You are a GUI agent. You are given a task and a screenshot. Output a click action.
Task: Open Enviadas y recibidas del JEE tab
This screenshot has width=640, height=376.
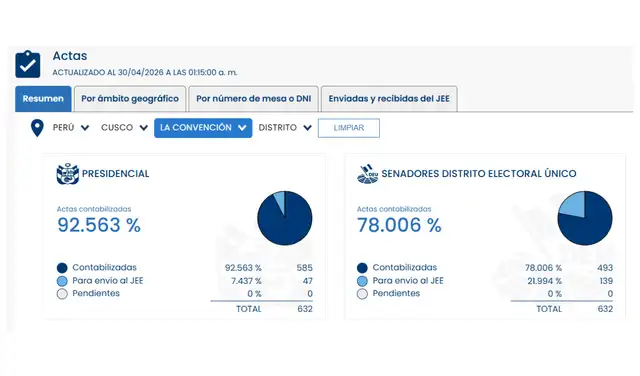click(389, 99)
